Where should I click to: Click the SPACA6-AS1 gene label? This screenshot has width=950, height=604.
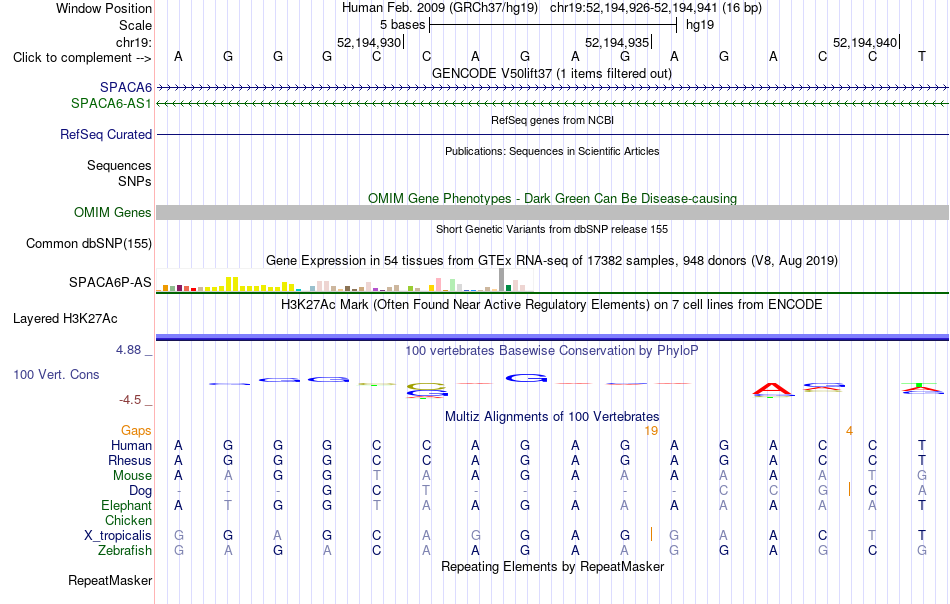point(111,104)
